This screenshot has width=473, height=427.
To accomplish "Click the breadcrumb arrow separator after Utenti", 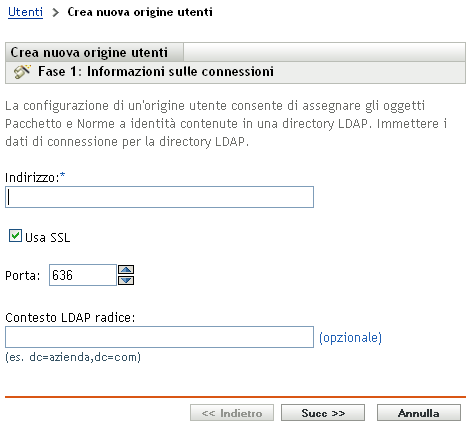I will [x=56, y=13].
